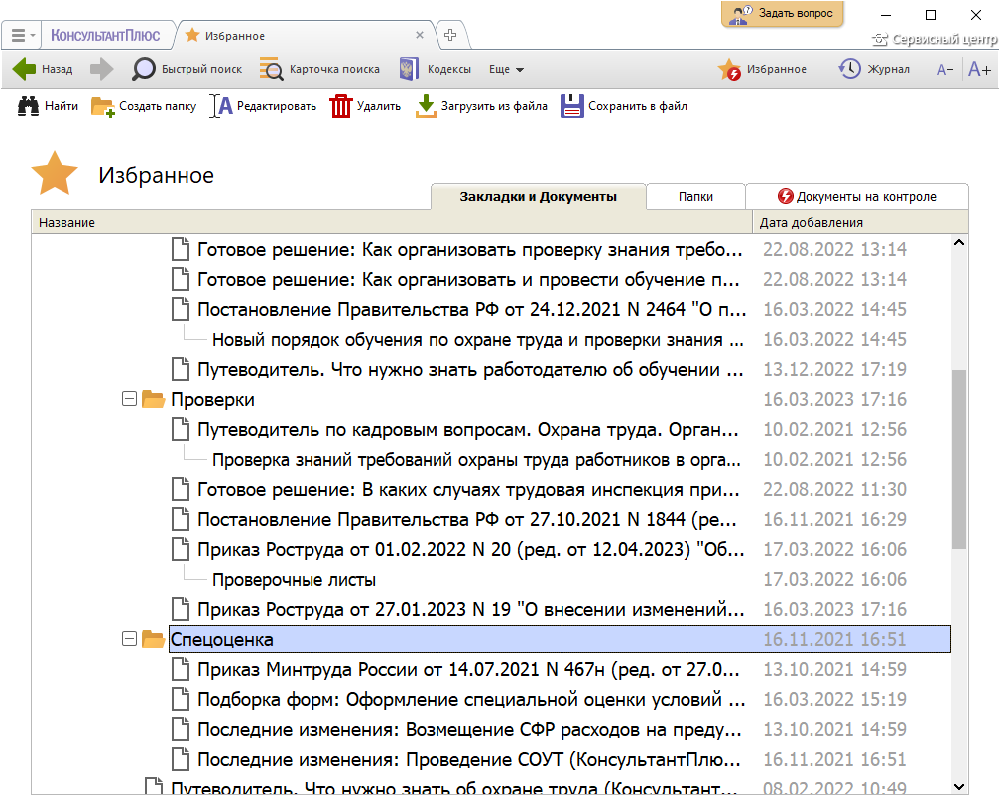Click the Задать вопрос button
Viewport: 1000px width, 800px height.
click(x=782, y=14)
